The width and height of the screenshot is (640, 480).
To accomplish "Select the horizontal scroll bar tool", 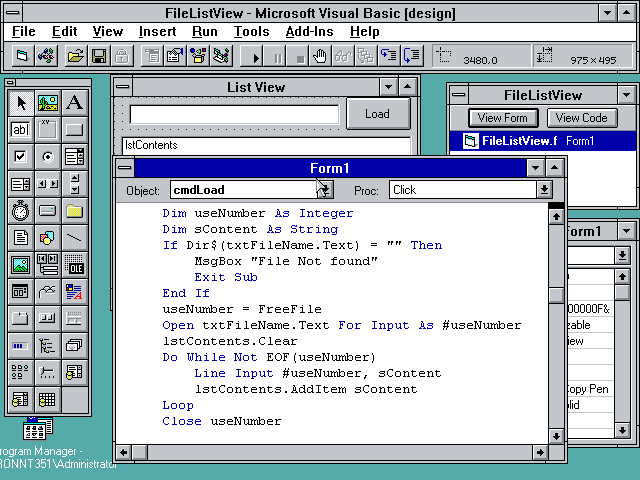I will pyautogui.click(x=48, y=184).
